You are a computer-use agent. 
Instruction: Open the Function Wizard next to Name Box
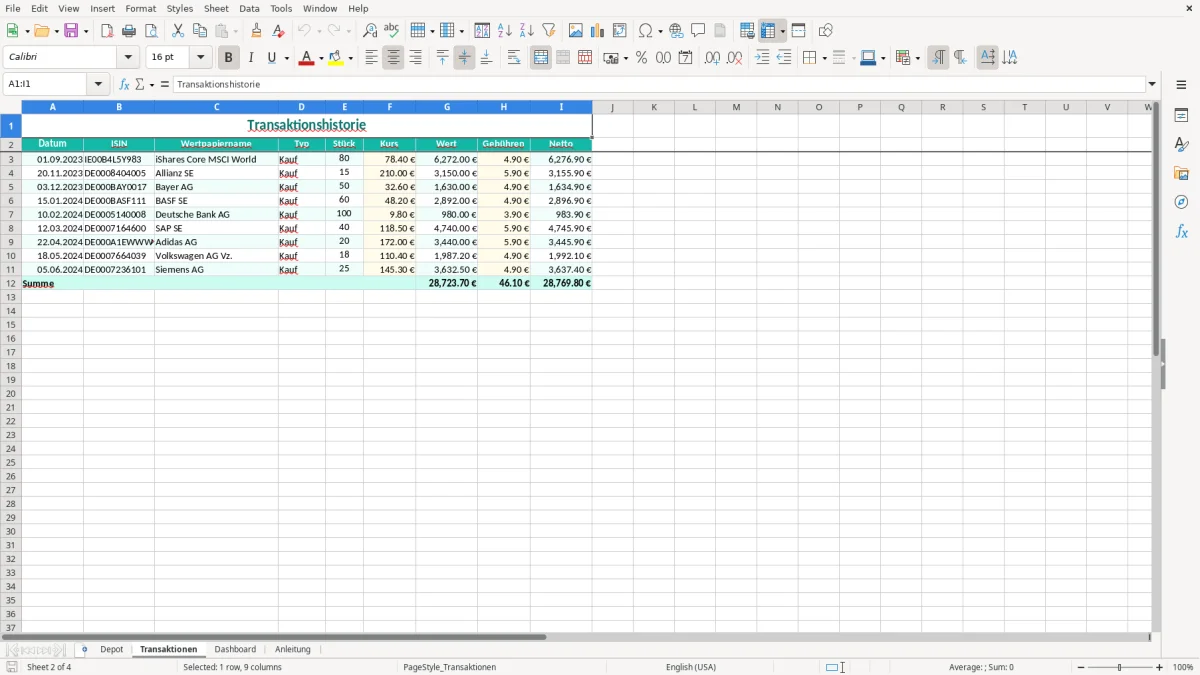point(125,85)
